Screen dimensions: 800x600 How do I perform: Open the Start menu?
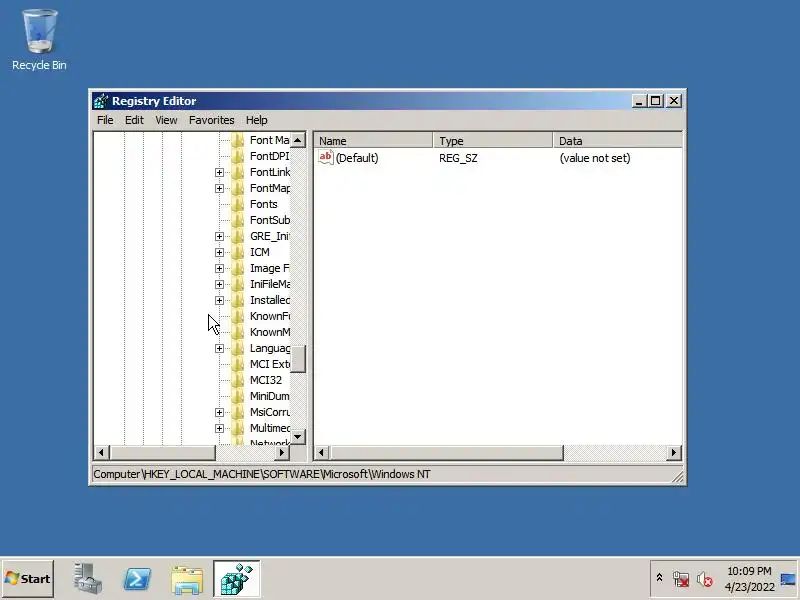click(28, 579)
